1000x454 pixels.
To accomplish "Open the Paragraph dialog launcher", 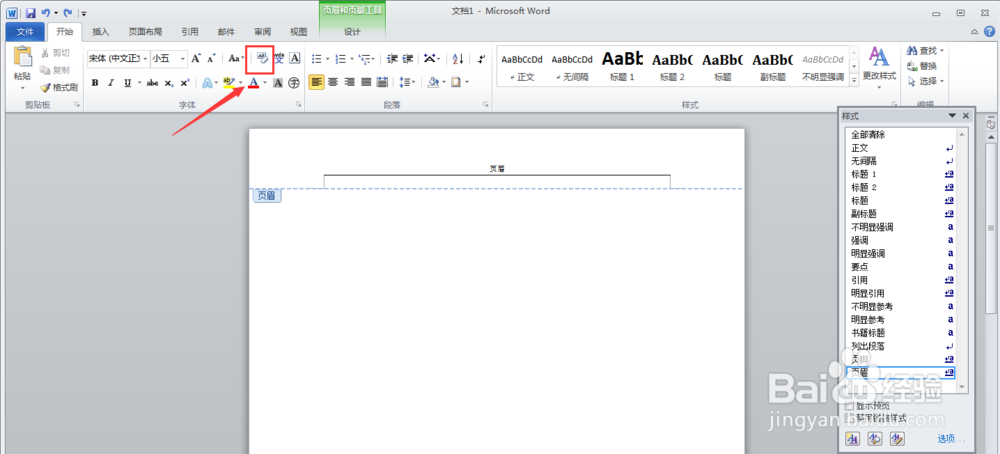I will [485, 104].
